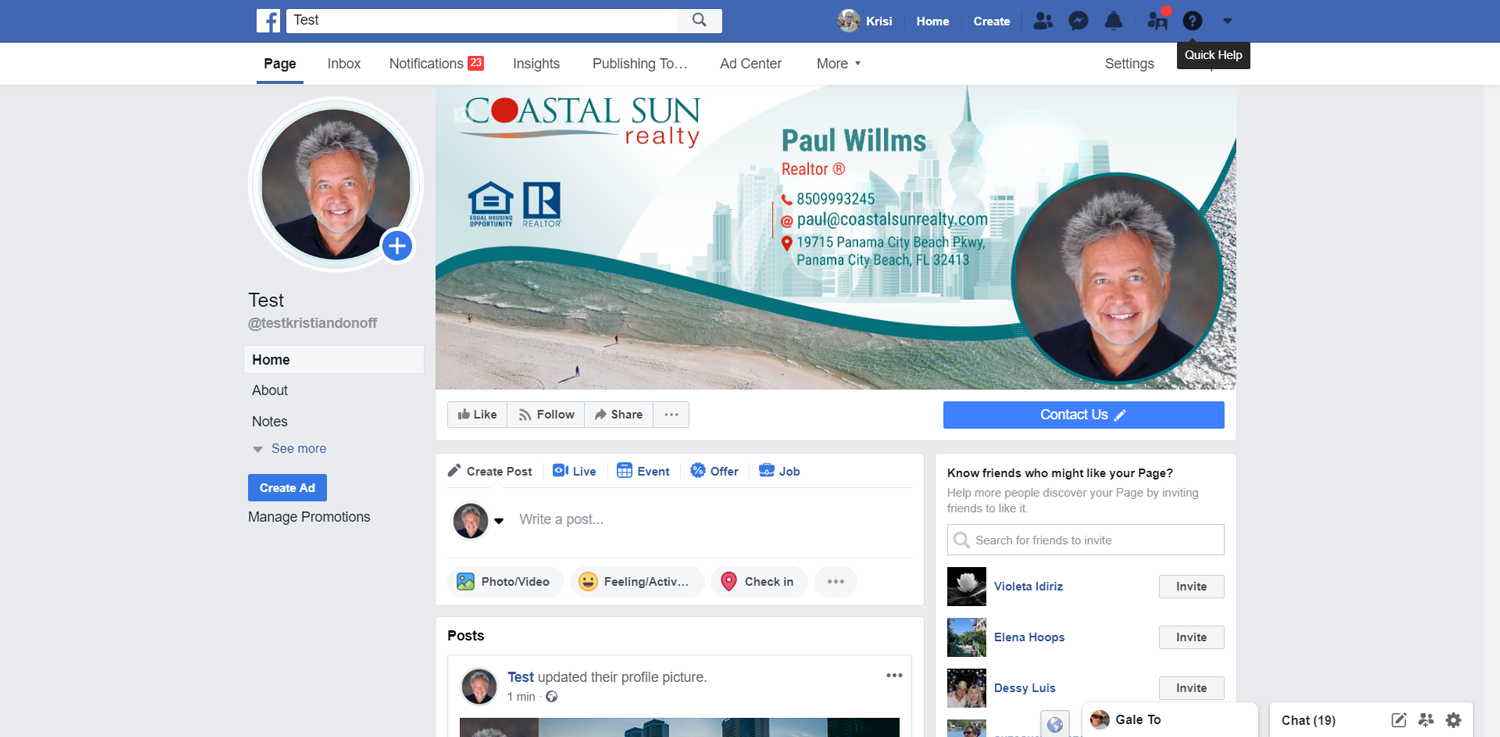Switch to the Insights tab

536,63
